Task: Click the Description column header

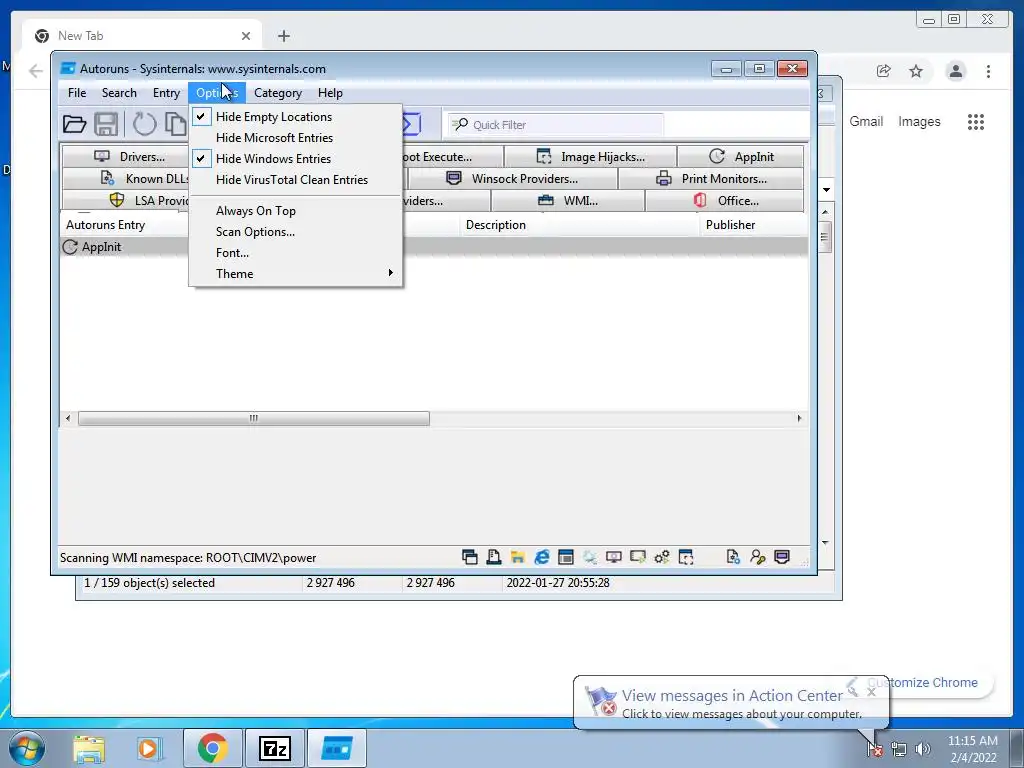Action: click(x=580, y=225)
